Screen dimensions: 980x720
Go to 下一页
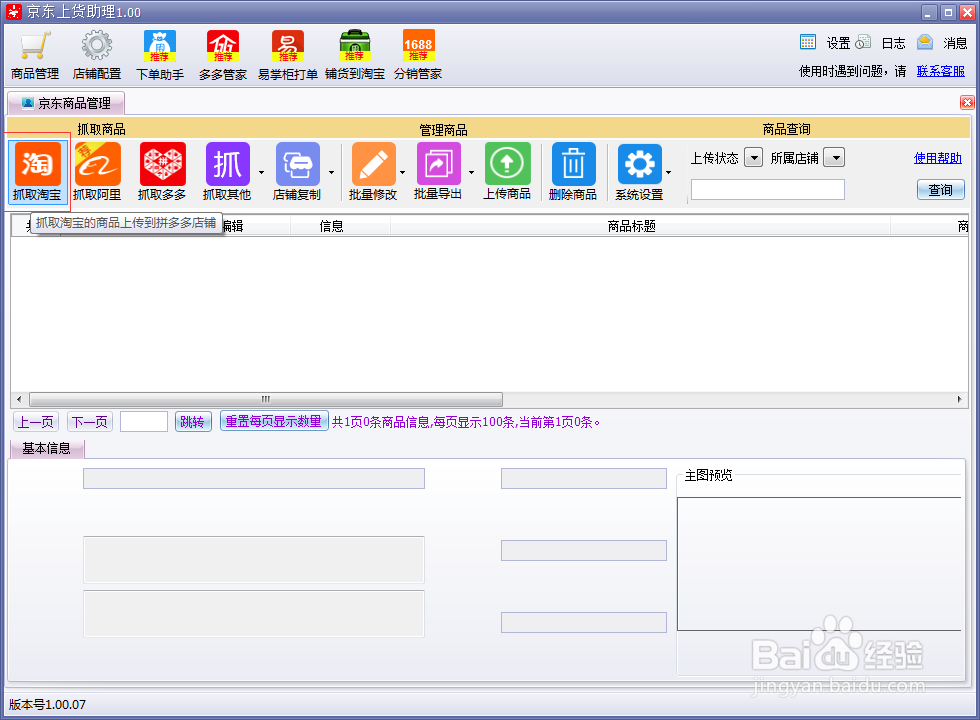tap(90, 422)
